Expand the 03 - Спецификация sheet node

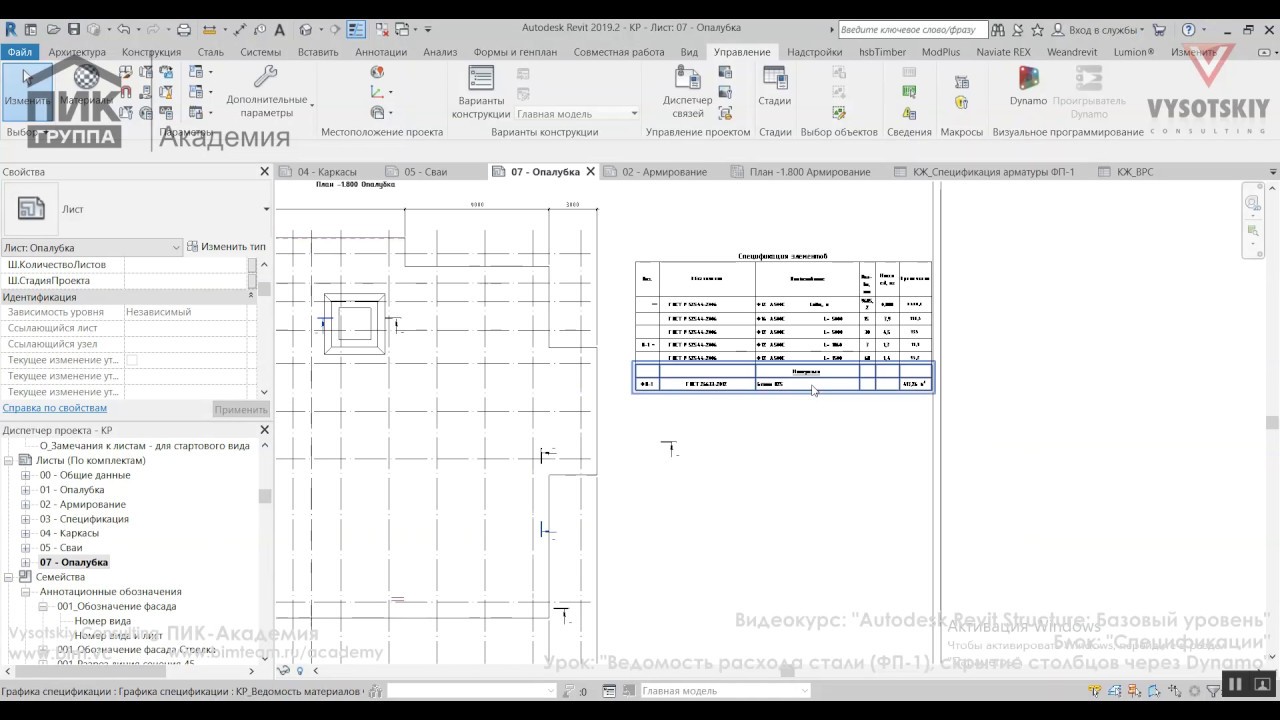pyautogui.click(x=26, y=519)
